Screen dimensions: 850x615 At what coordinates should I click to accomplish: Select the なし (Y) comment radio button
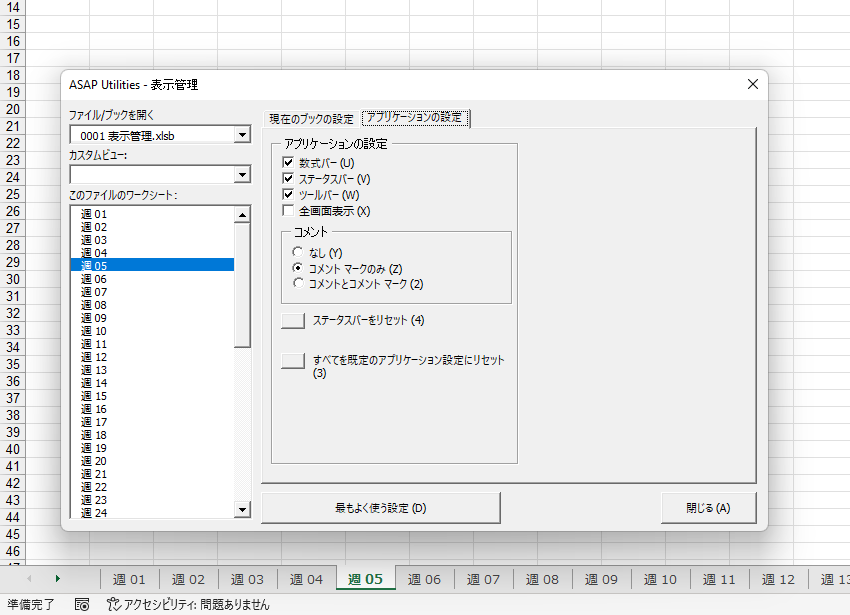298,252
